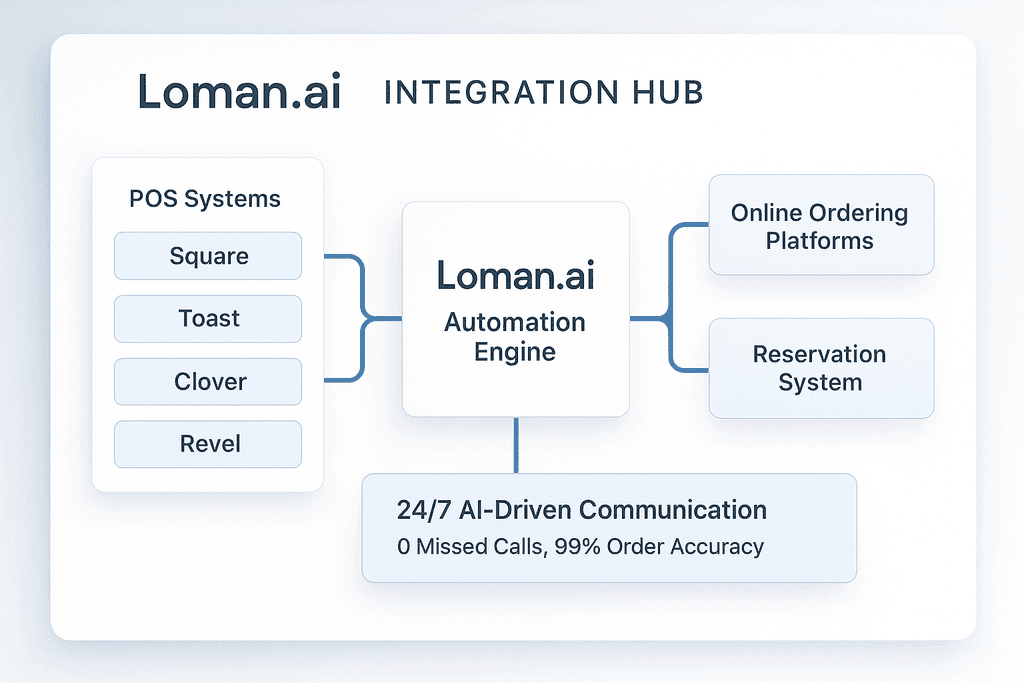Select the Reservation System box

[x=822, y=368]
